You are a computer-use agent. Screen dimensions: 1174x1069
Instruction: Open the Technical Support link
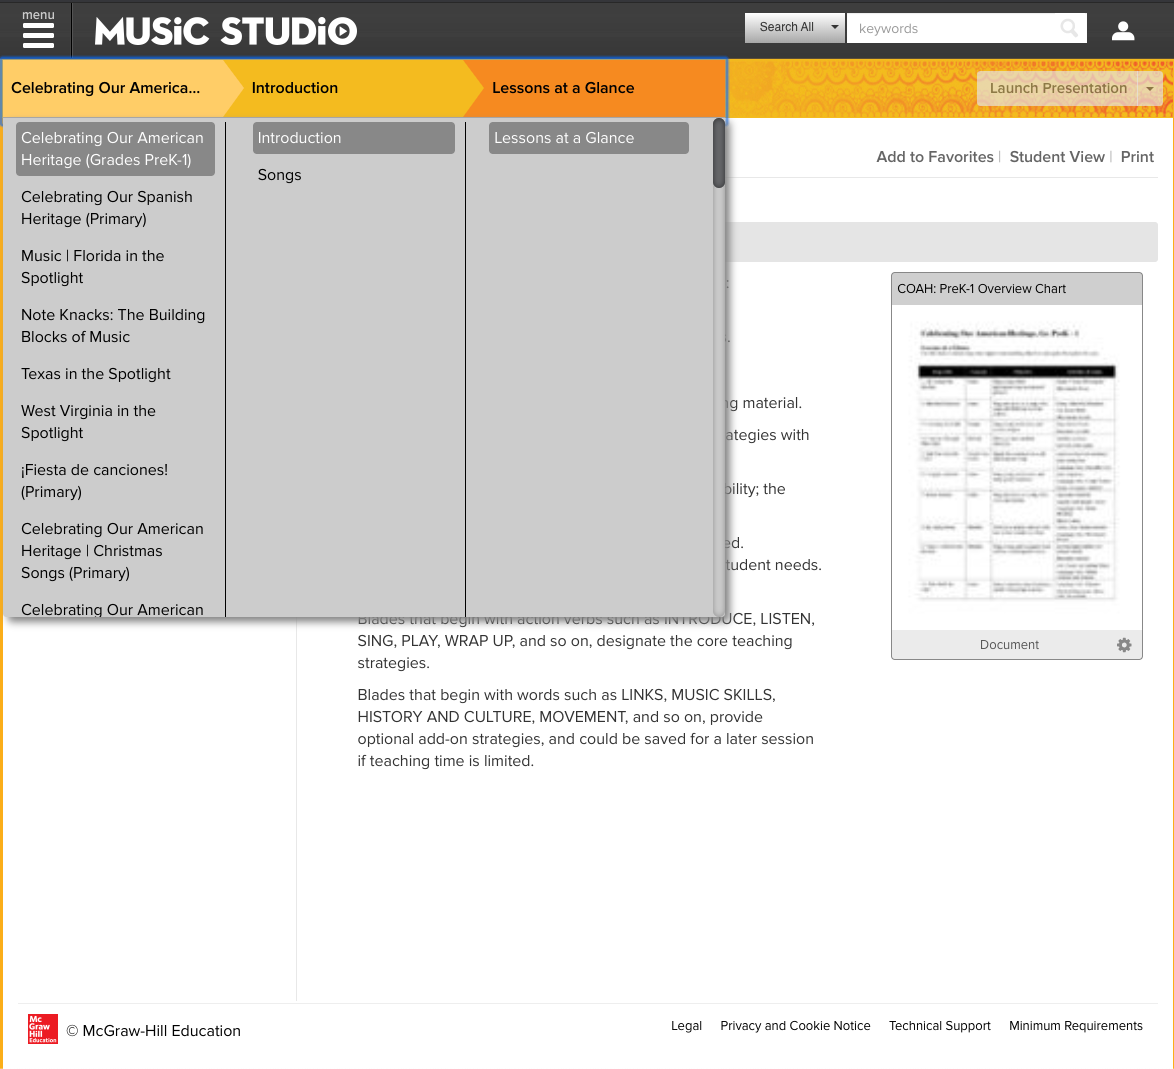940,1026
